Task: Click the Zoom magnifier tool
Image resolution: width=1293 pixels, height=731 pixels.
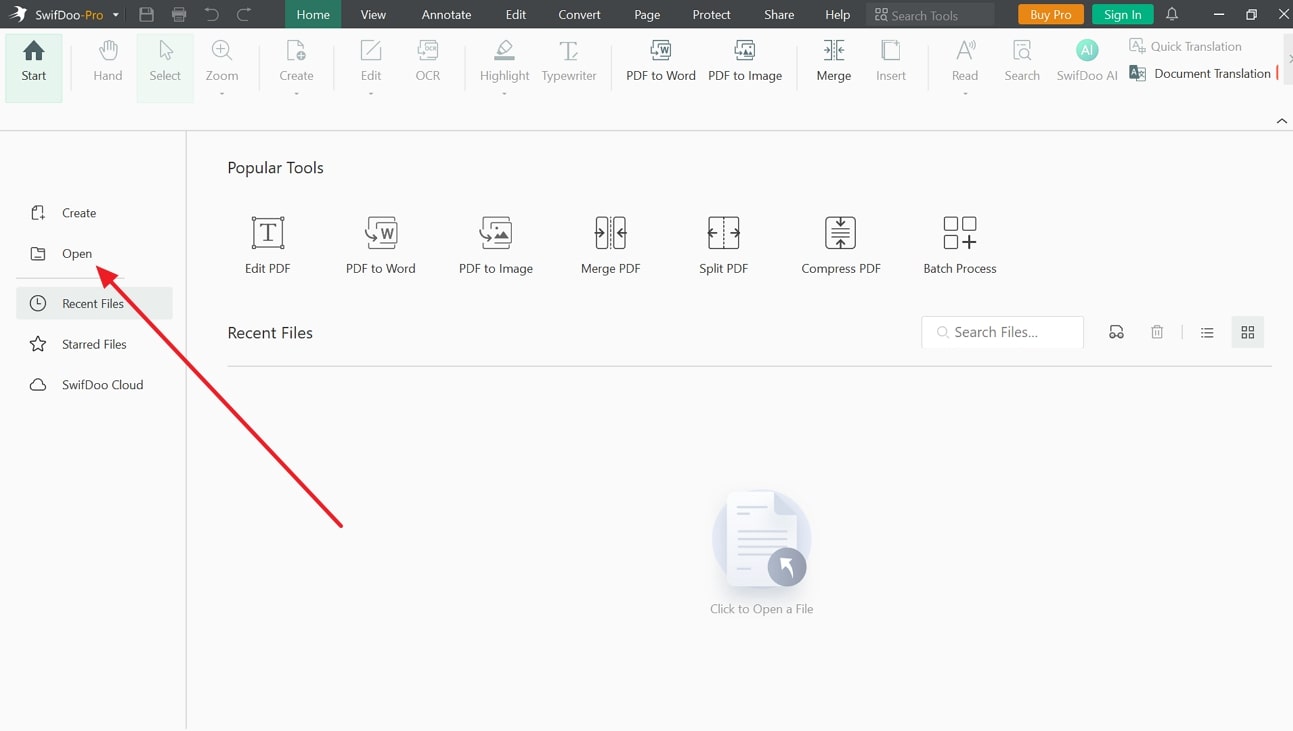Action: tap(222, 61)
